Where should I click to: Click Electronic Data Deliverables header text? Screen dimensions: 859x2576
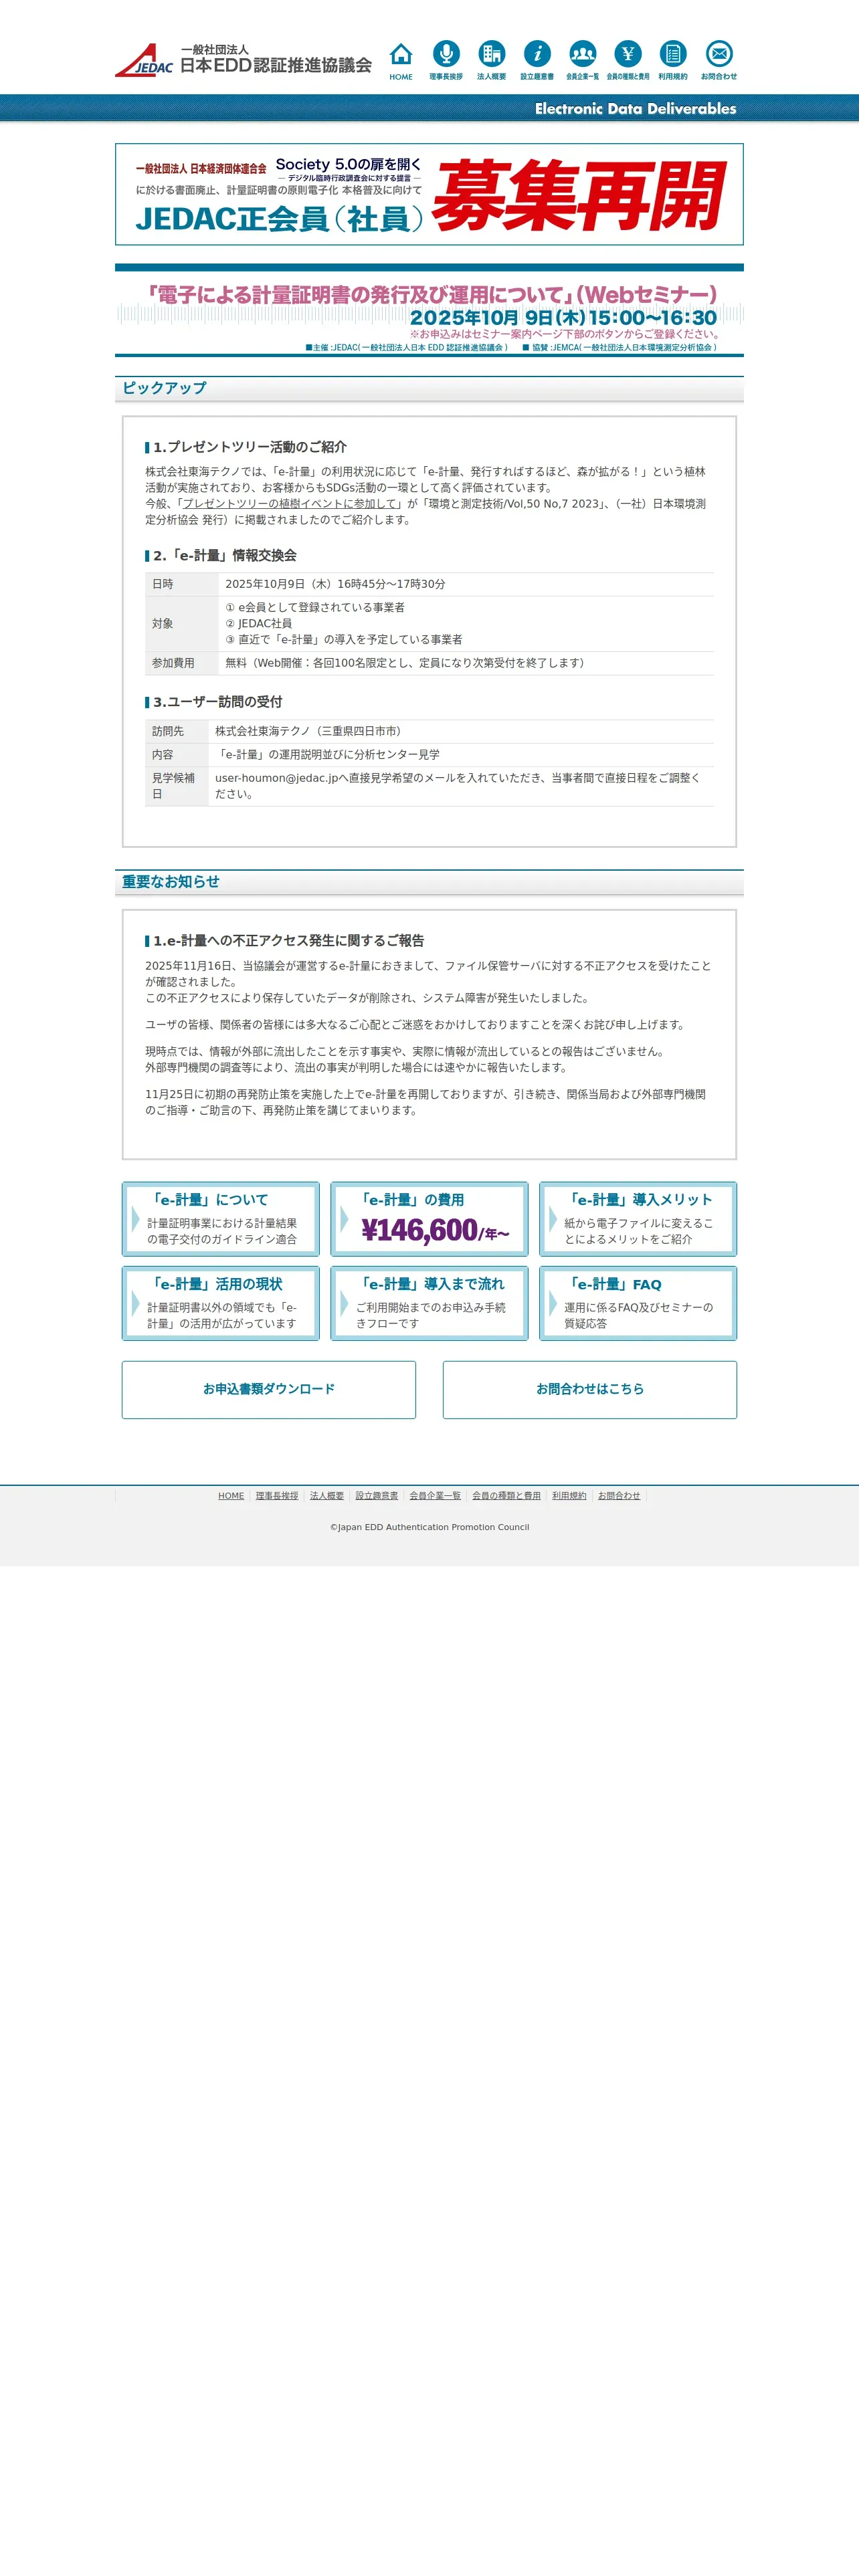[636, 108]
